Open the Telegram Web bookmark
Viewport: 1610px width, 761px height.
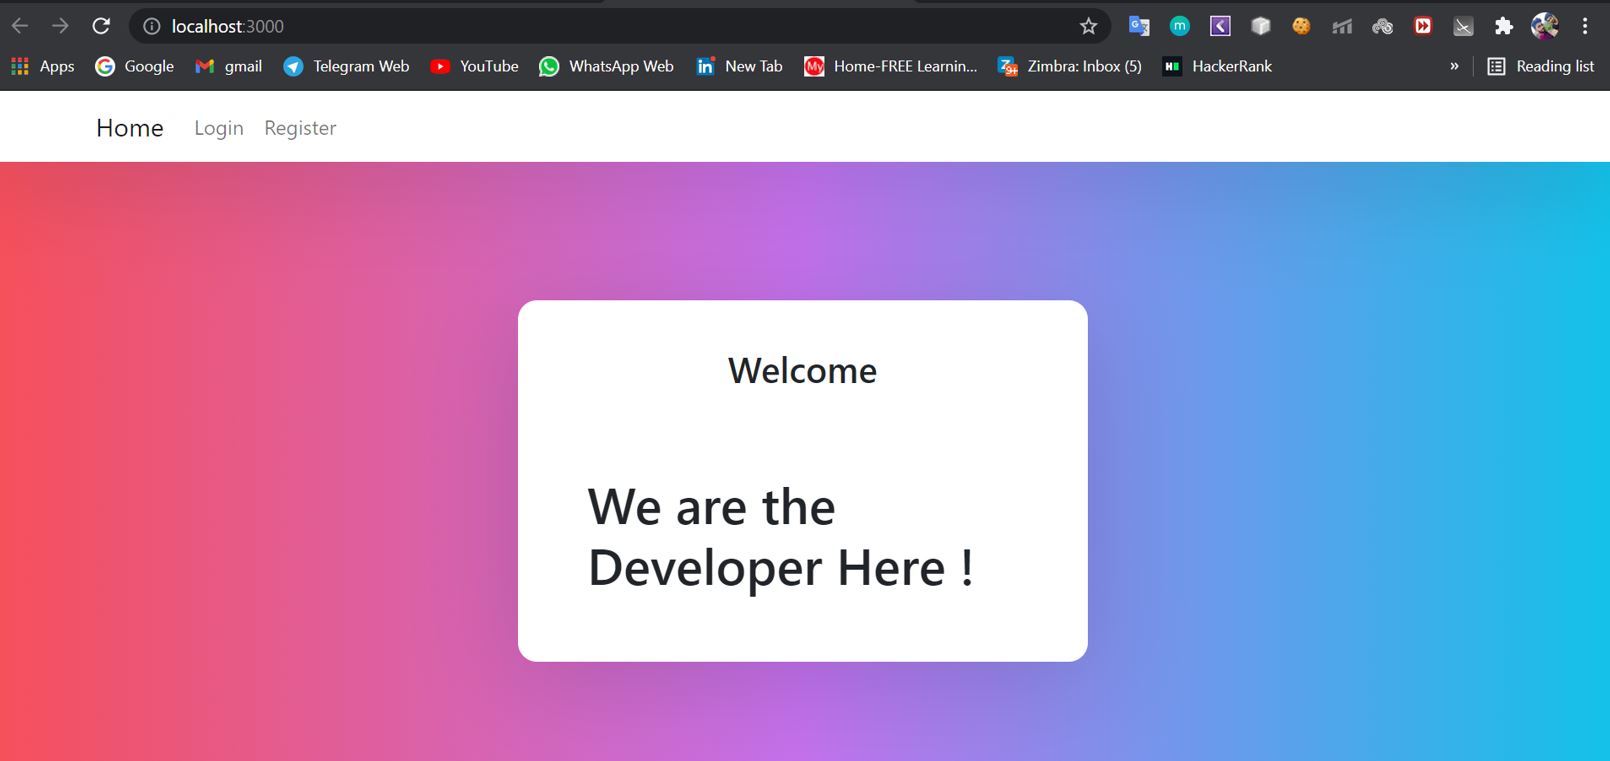point(347,66)
